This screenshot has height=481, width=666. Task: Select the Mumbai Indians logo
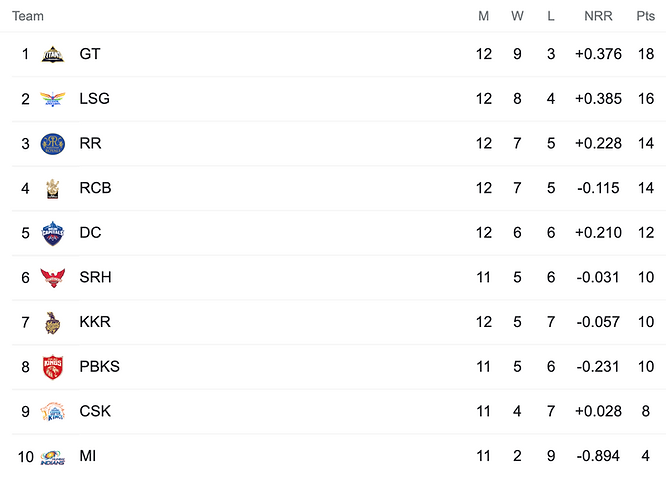pyautogui.click(x=53, y=457)
